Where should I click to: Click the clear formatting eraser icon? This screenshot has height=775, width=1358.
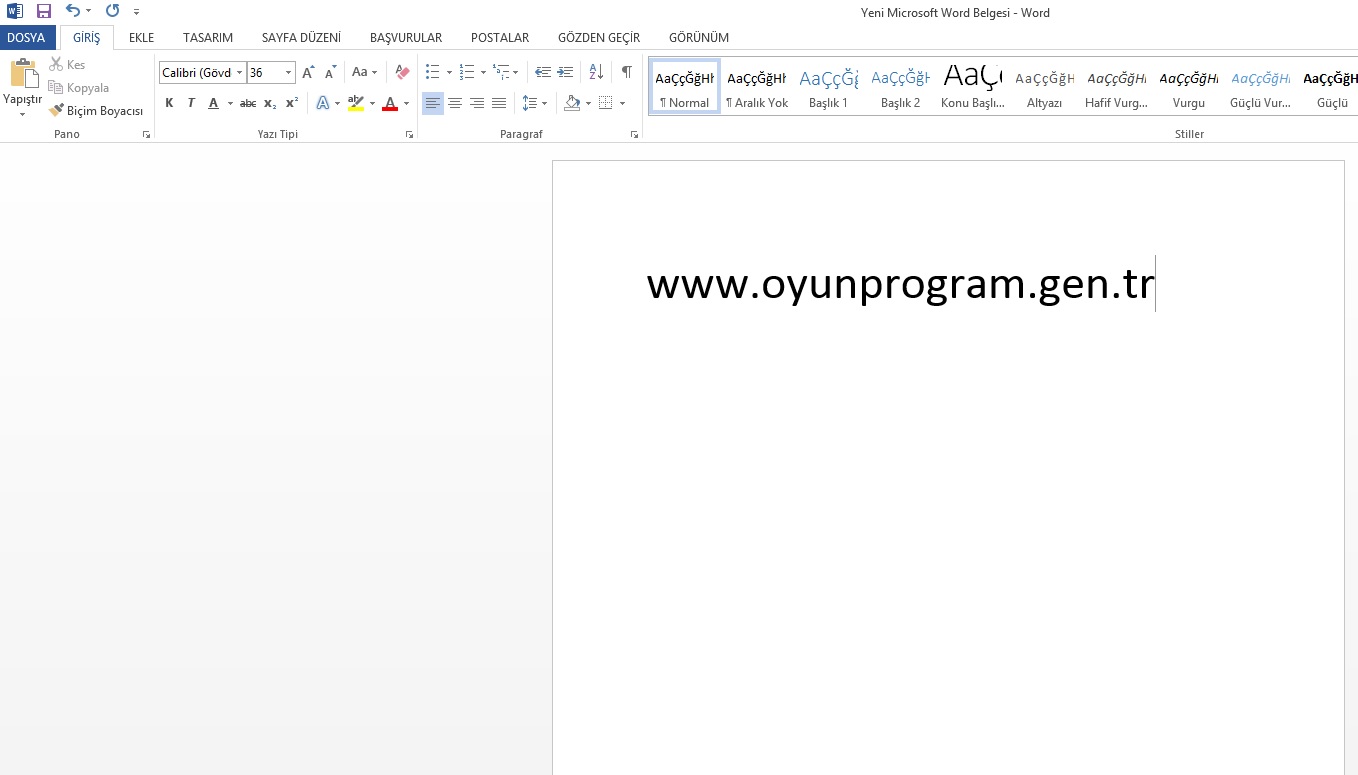pos(402,72)
